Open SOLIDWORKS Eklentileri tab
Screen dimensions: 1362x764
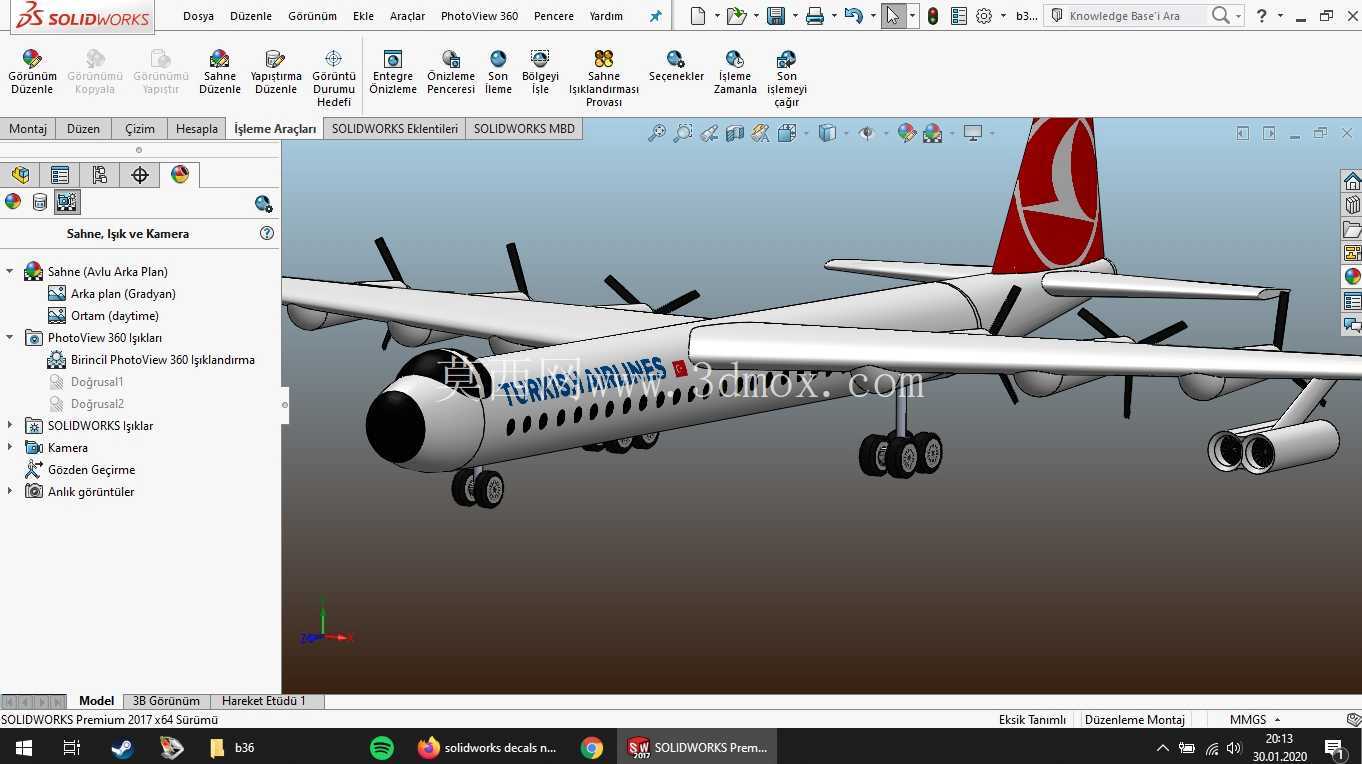coord(395,129)
